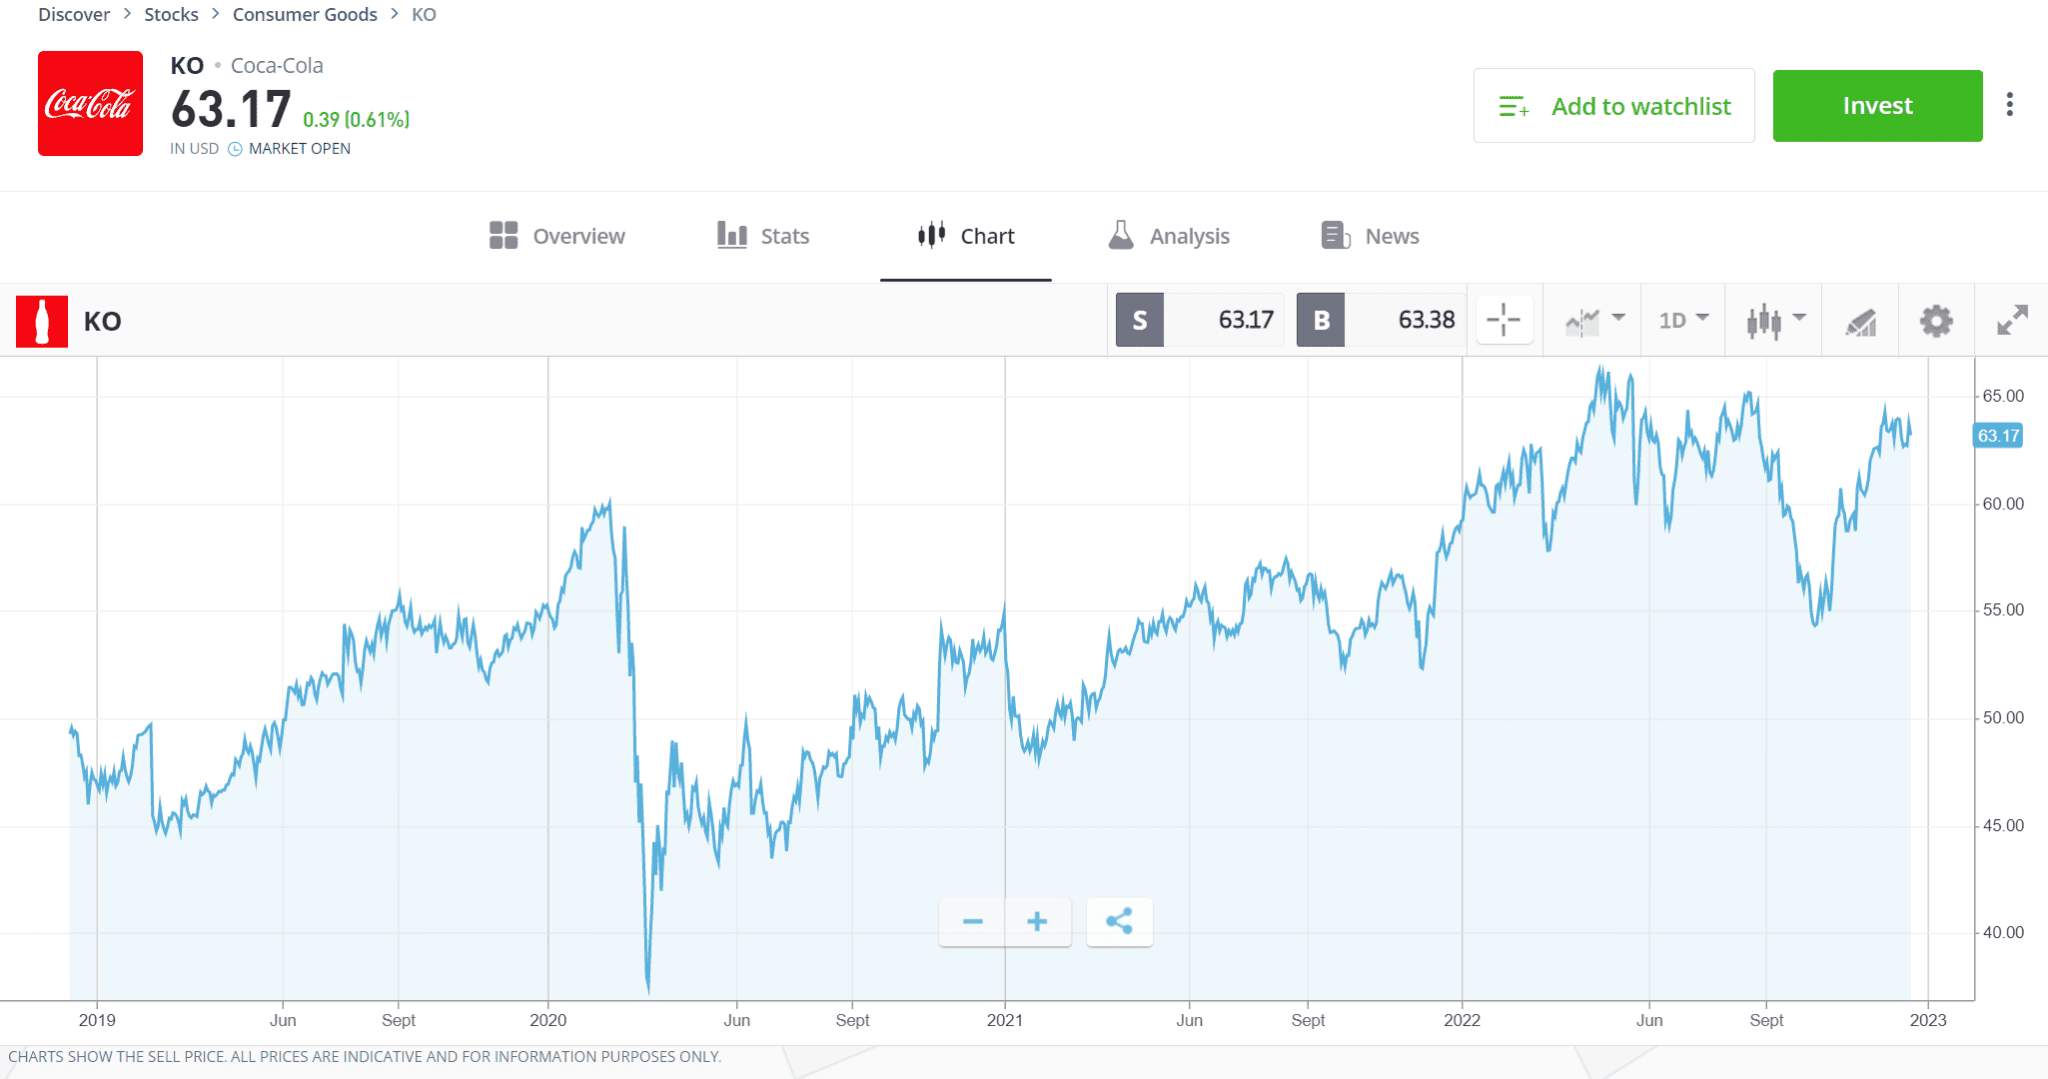Toggle the KO bottle icon panel

(x=41, y=320)
